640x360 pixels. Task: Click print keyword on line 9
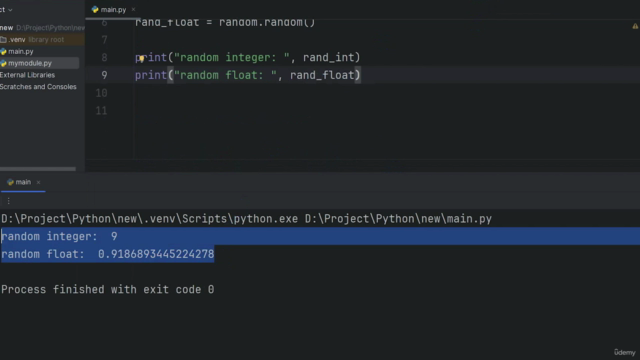pos(151,76)
